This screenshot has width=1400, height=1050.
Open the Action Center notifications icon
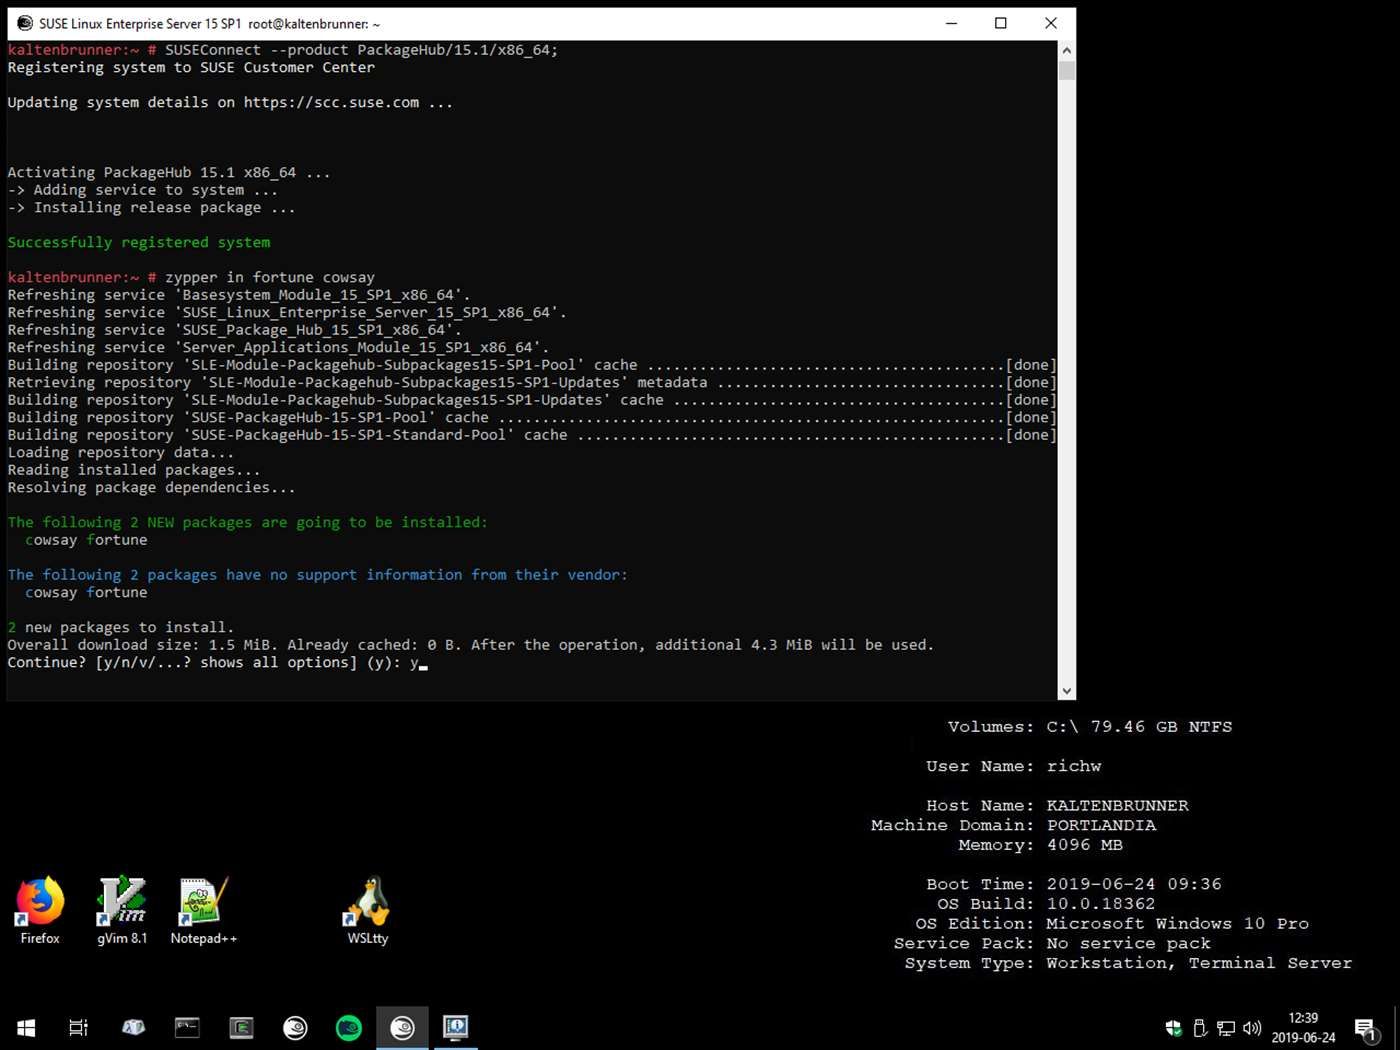[x=1365, y=1028]
